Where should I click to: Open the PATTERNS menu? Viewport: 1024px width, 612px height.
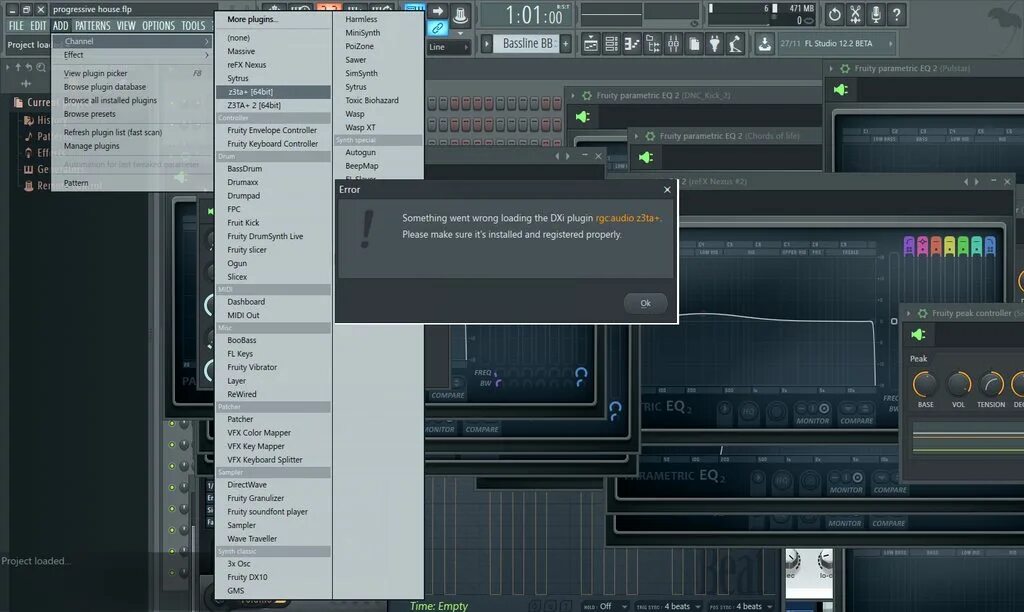[92, 25]
